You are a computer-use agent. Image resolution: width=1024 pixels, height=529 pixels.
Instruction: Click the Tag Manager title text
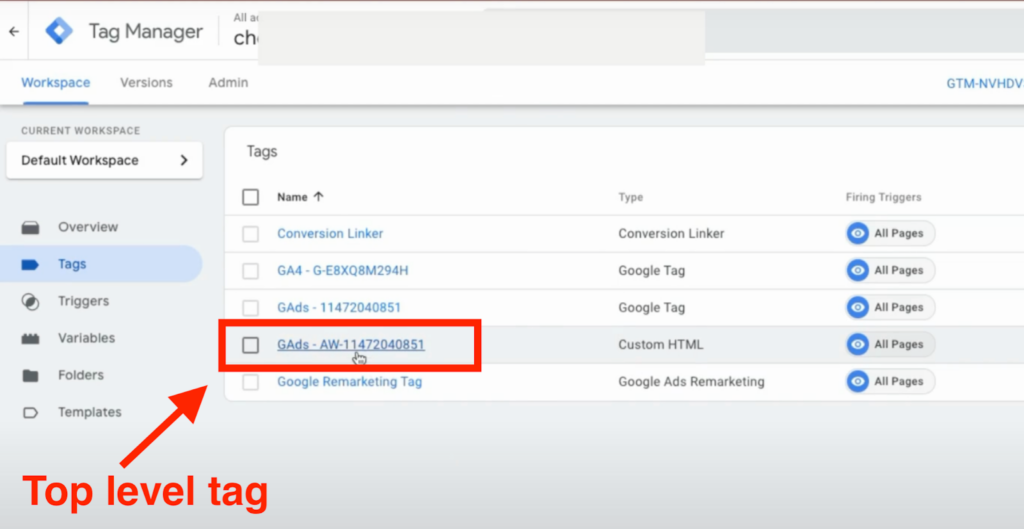(146, 31)
